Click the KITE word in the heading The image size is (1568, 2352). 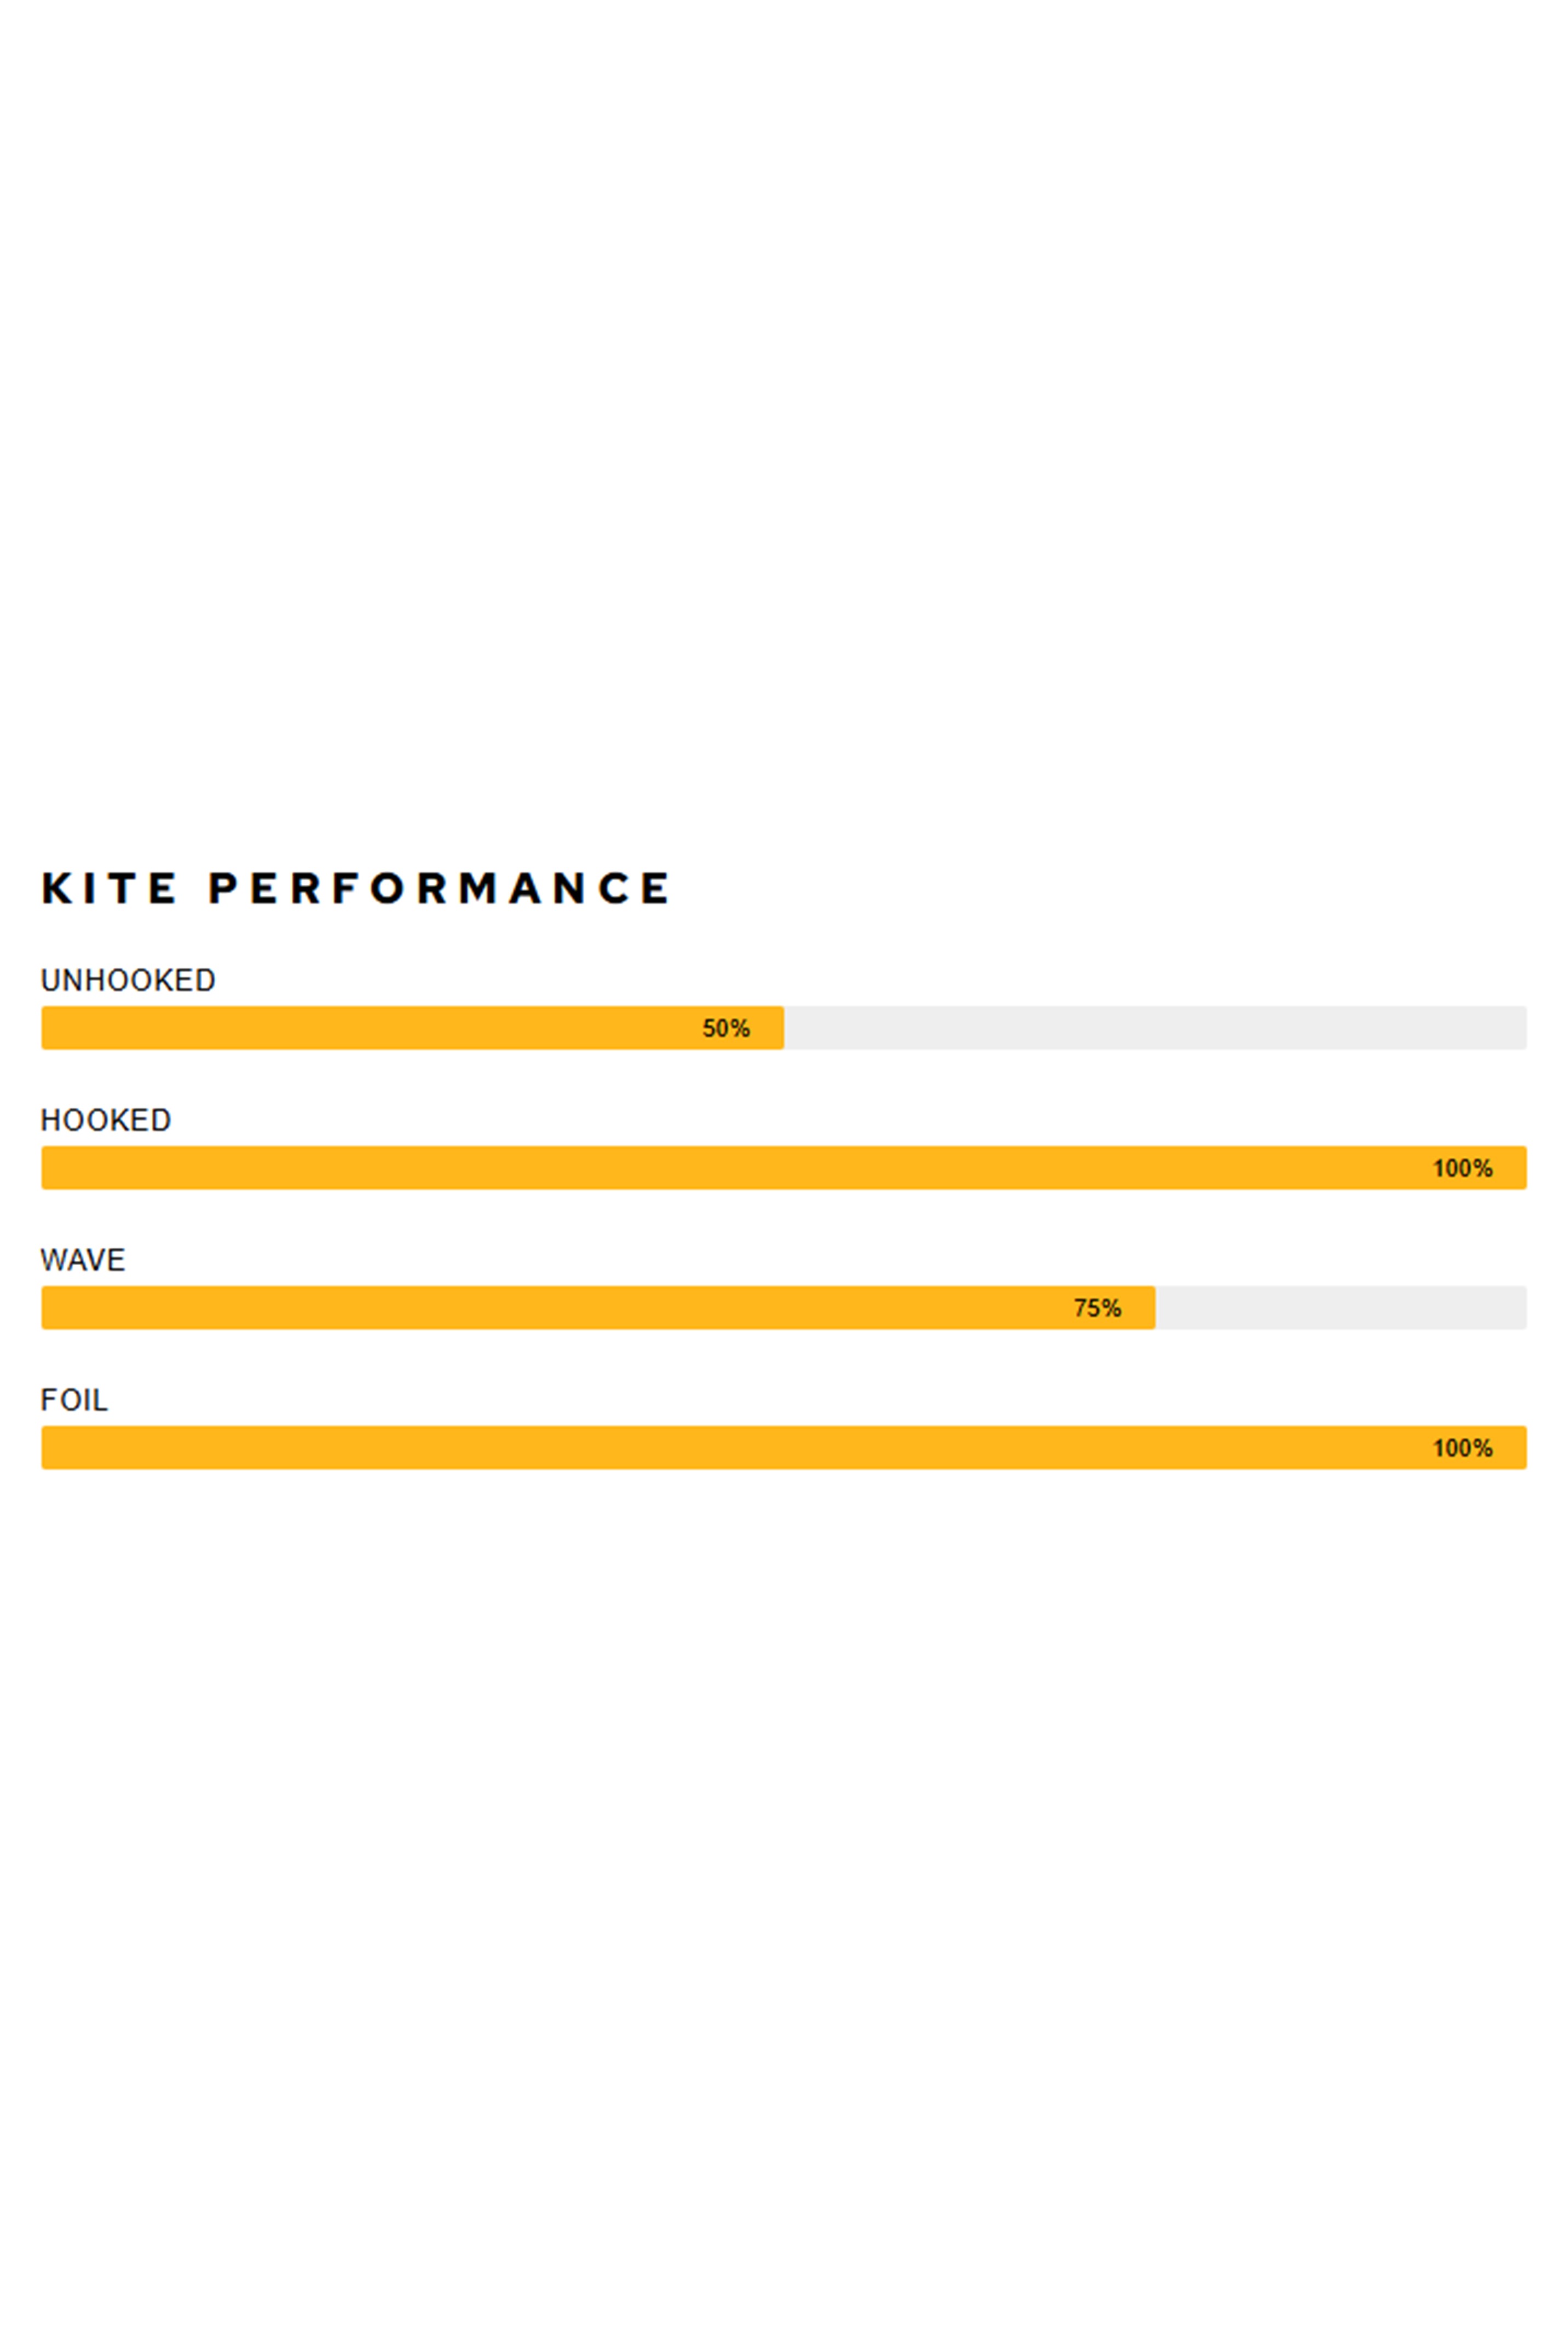pyautogui.click(x=109, y=888)
